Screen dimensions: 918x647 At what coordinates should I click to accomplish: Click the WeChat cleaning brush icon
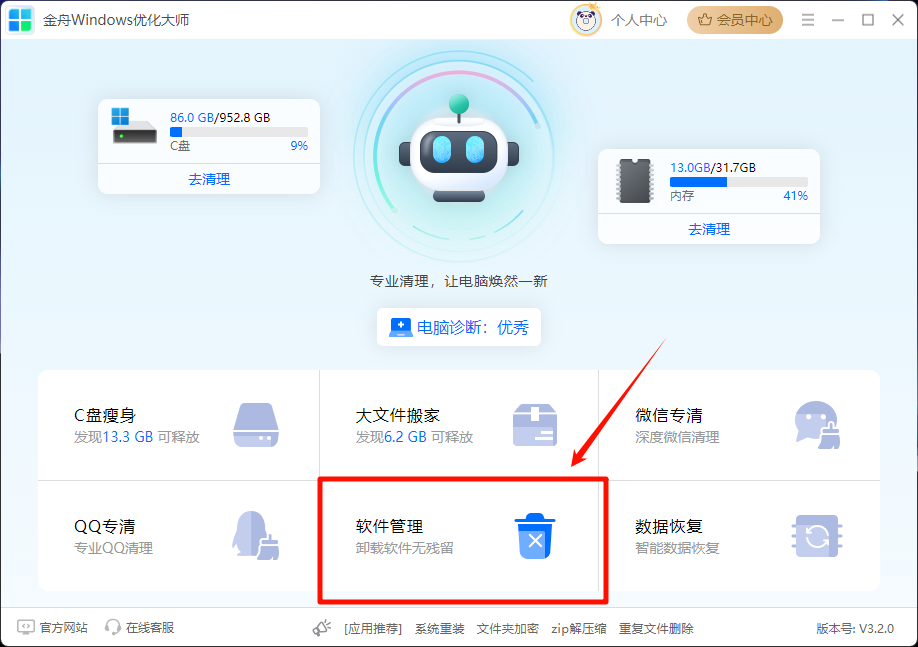(x=817, y=425)
